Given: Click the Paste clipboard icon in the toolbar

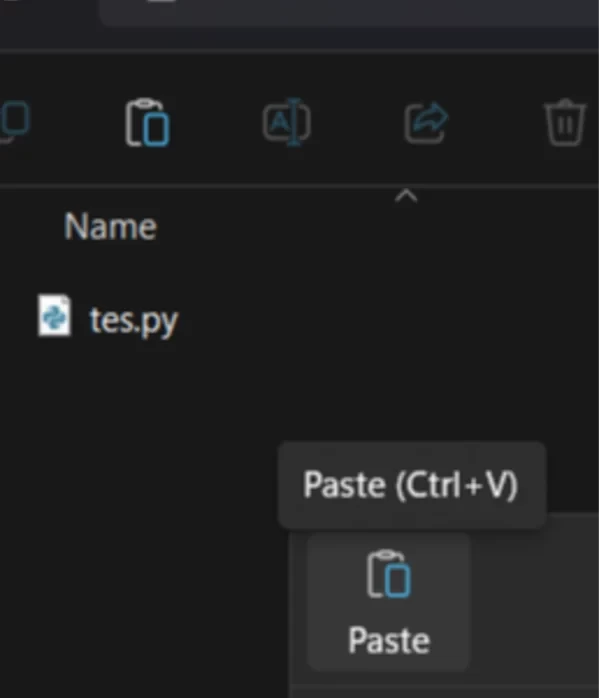Looking at the screenshot, I should click(x=147, y=123).
